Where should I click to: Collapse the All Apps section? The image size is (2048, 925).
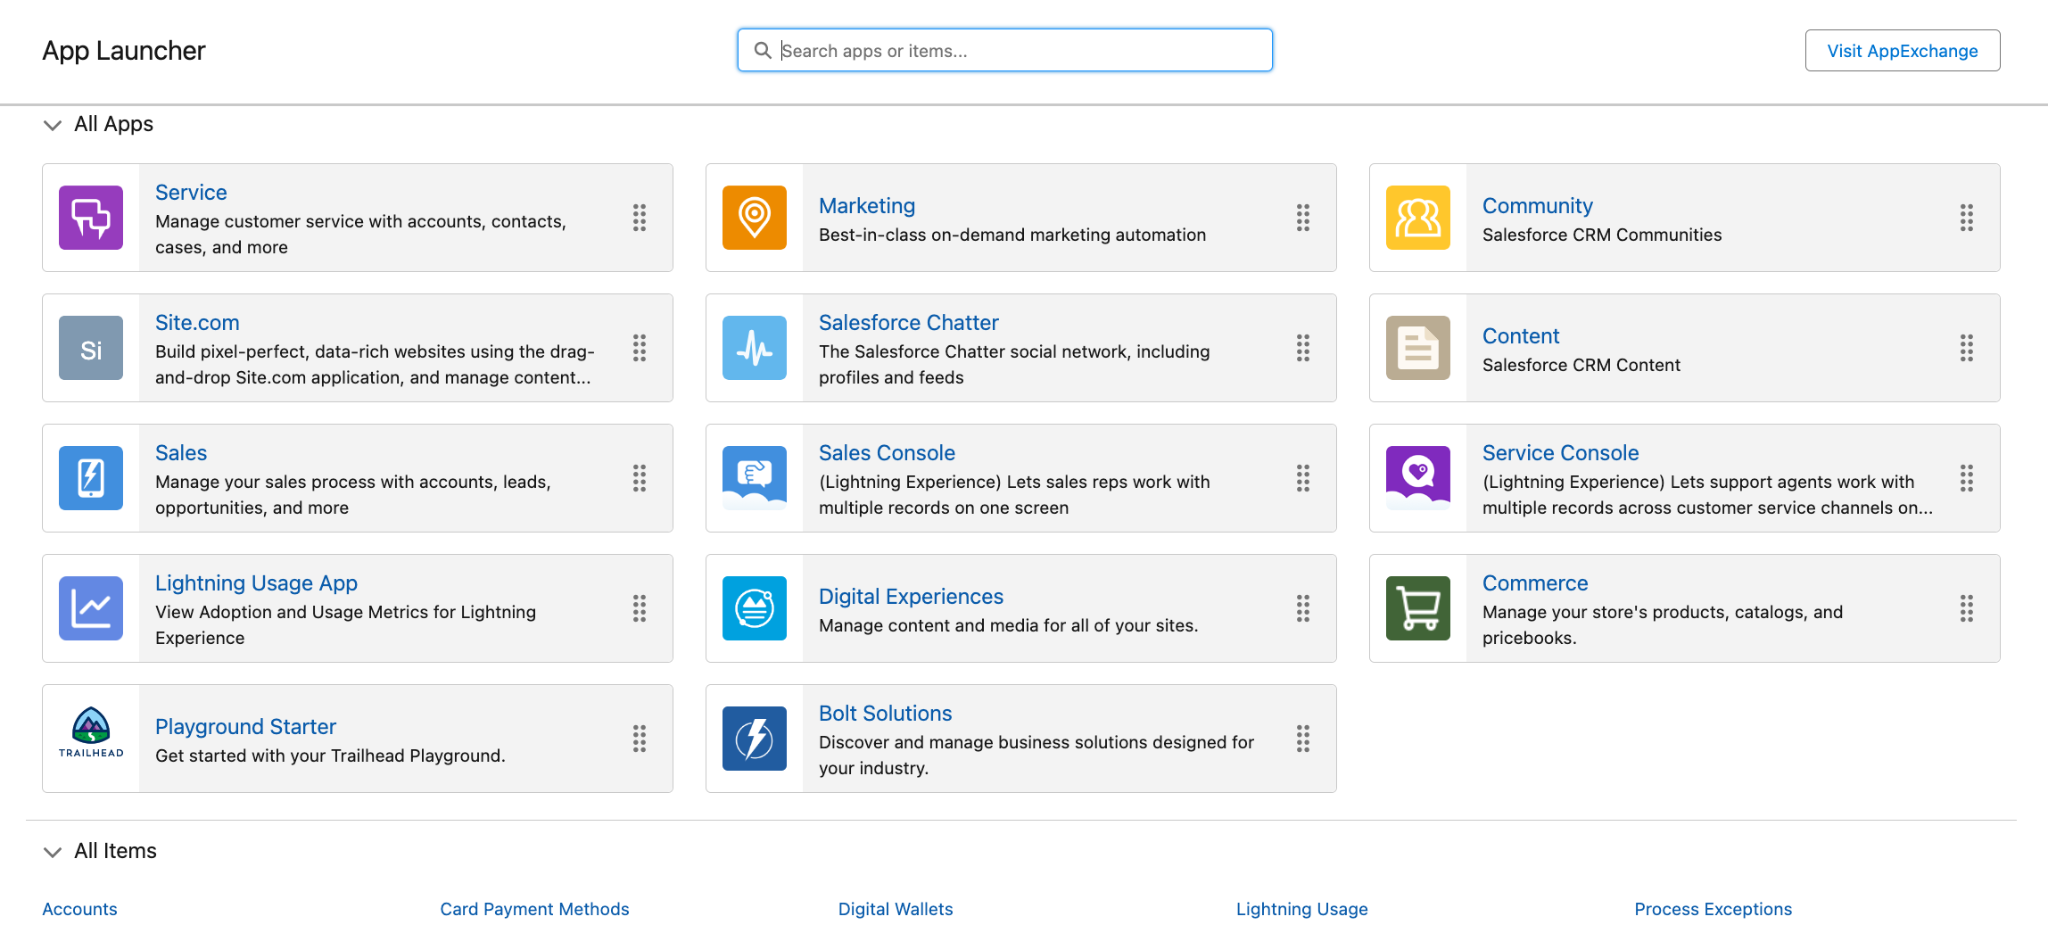coord(52,125)
